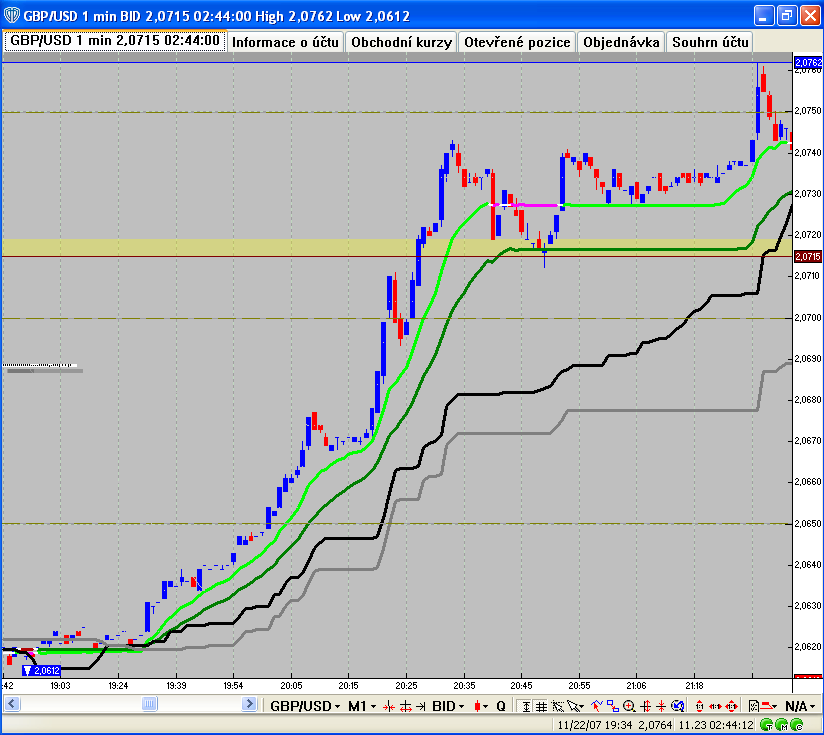Click the magnifier zoom-in icon
The image size is (824, 735).
coord(629,707)
